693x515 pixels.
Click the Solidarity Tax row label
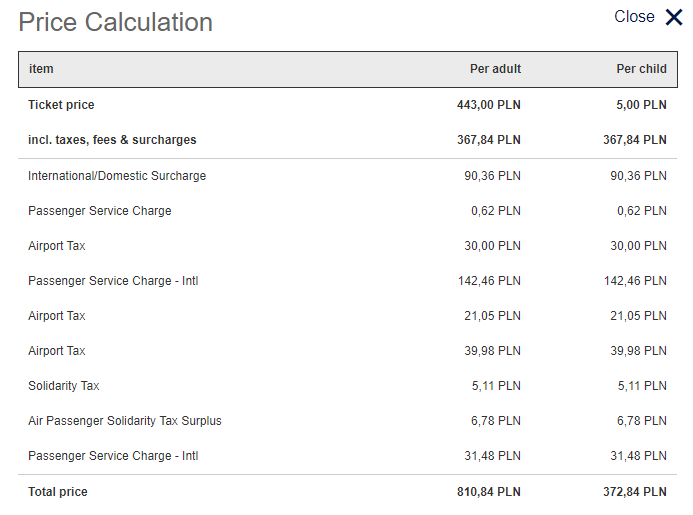[x=64, y=385]
